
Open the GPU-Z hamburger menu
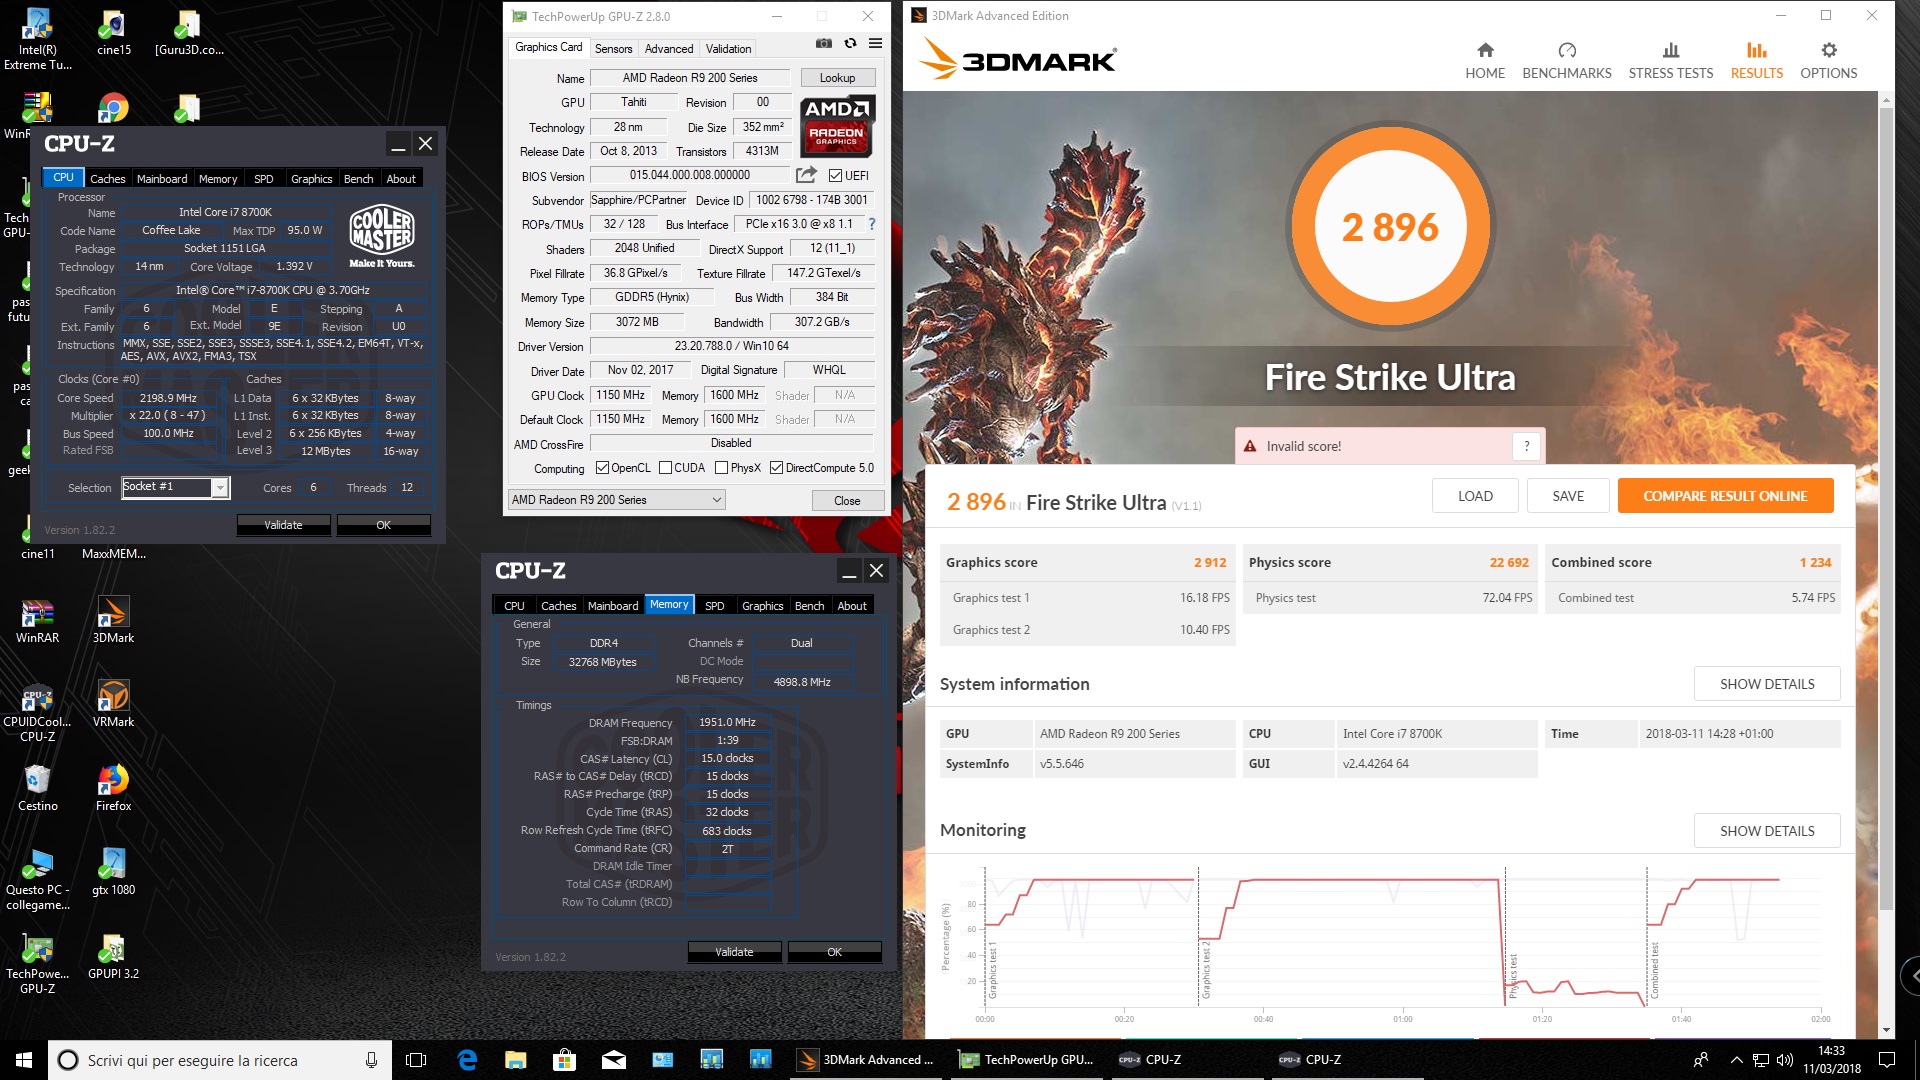point(875,44)
